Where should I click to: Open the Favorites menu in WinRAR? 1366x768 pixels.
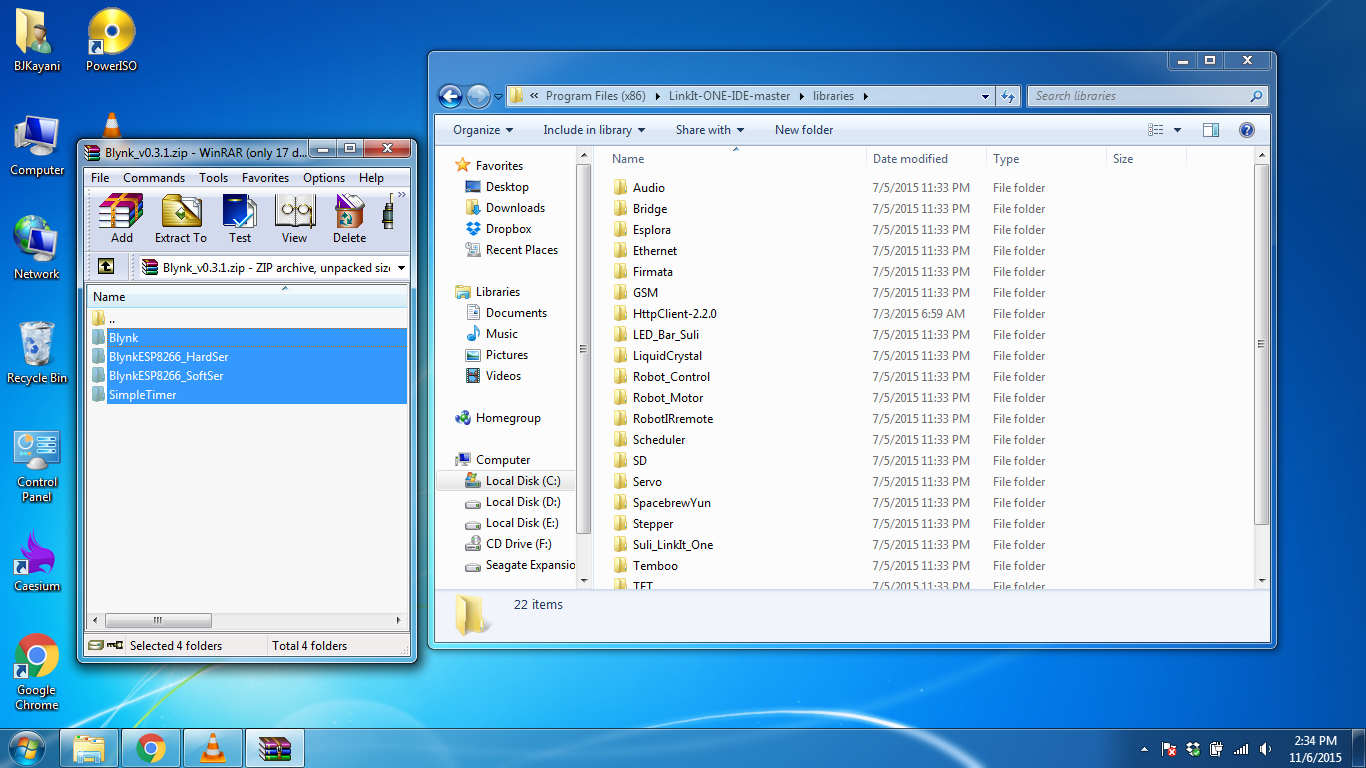click(x=265, y=178)
